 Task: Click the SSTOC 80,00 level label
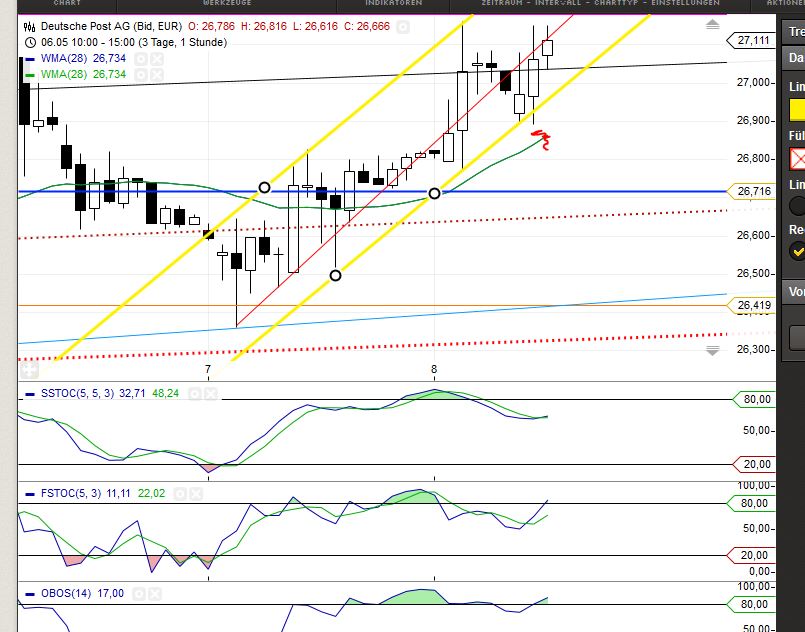coord(754,399)
